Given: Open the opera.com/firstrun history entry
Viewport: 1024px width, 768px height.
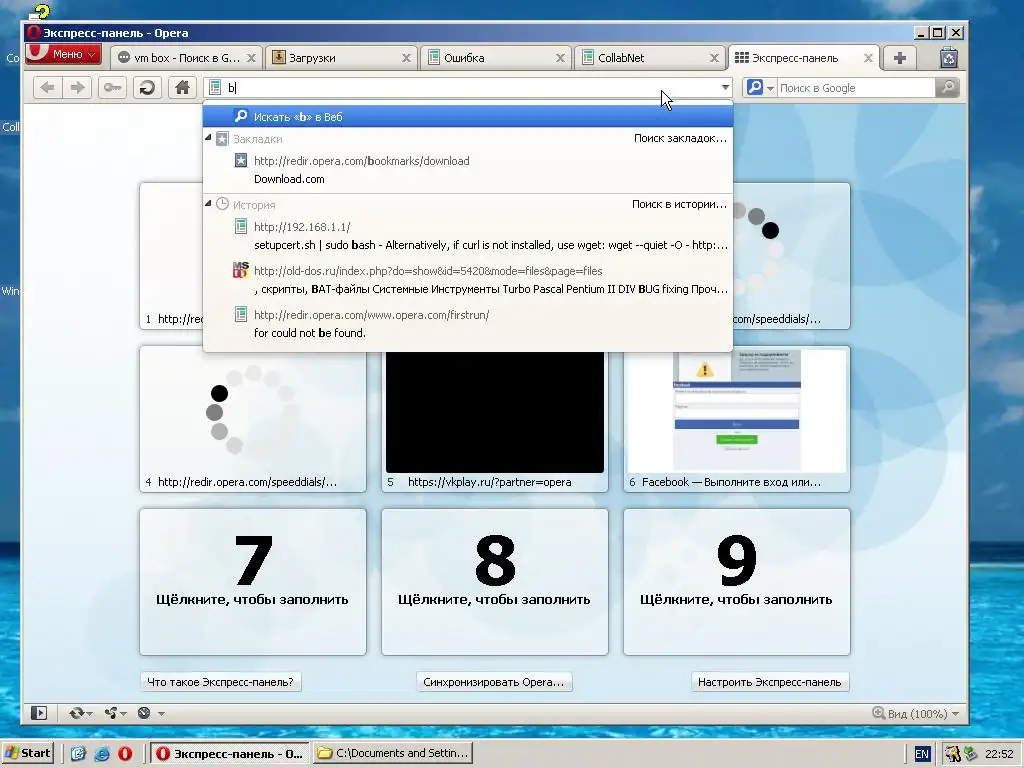Looking at the screenshot, I should pos(468,324).
